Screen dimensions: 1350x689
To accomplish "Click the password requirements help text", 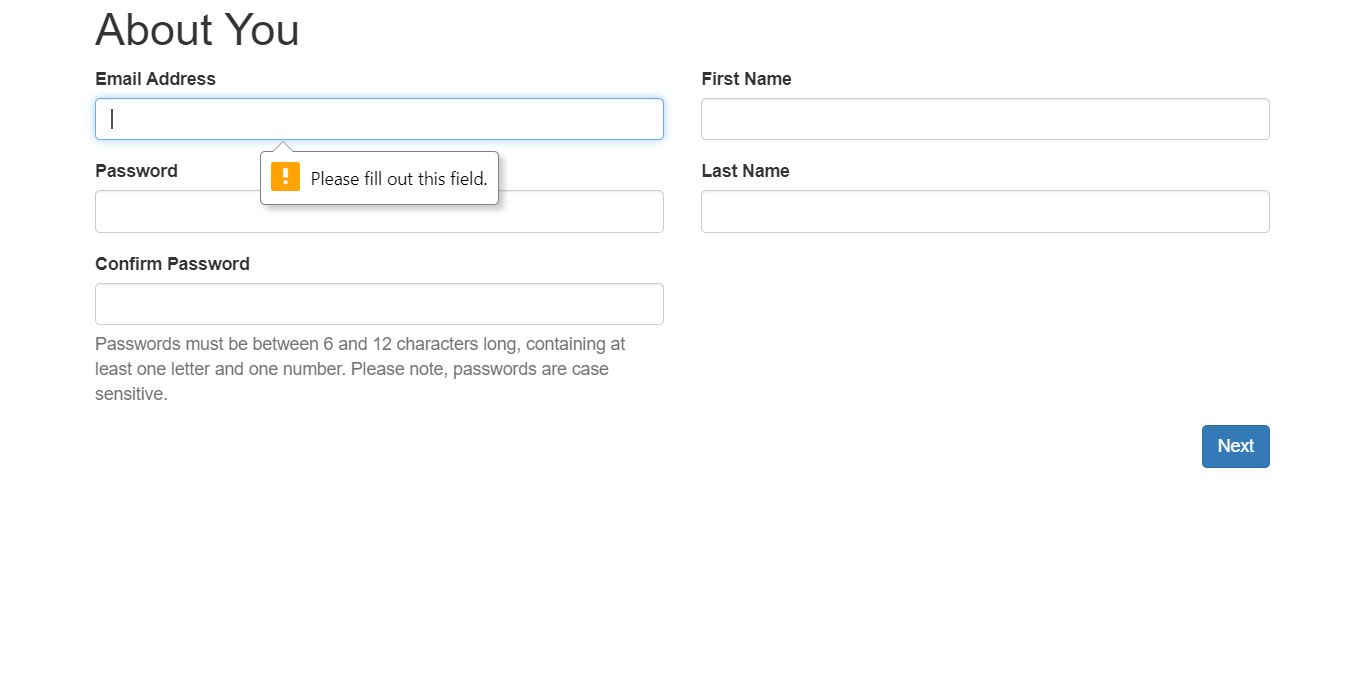I will pos(359,368).
